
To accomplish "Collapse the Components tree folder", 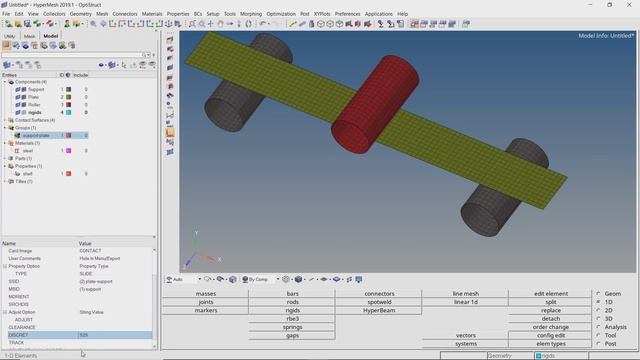I will coord(5,82).
